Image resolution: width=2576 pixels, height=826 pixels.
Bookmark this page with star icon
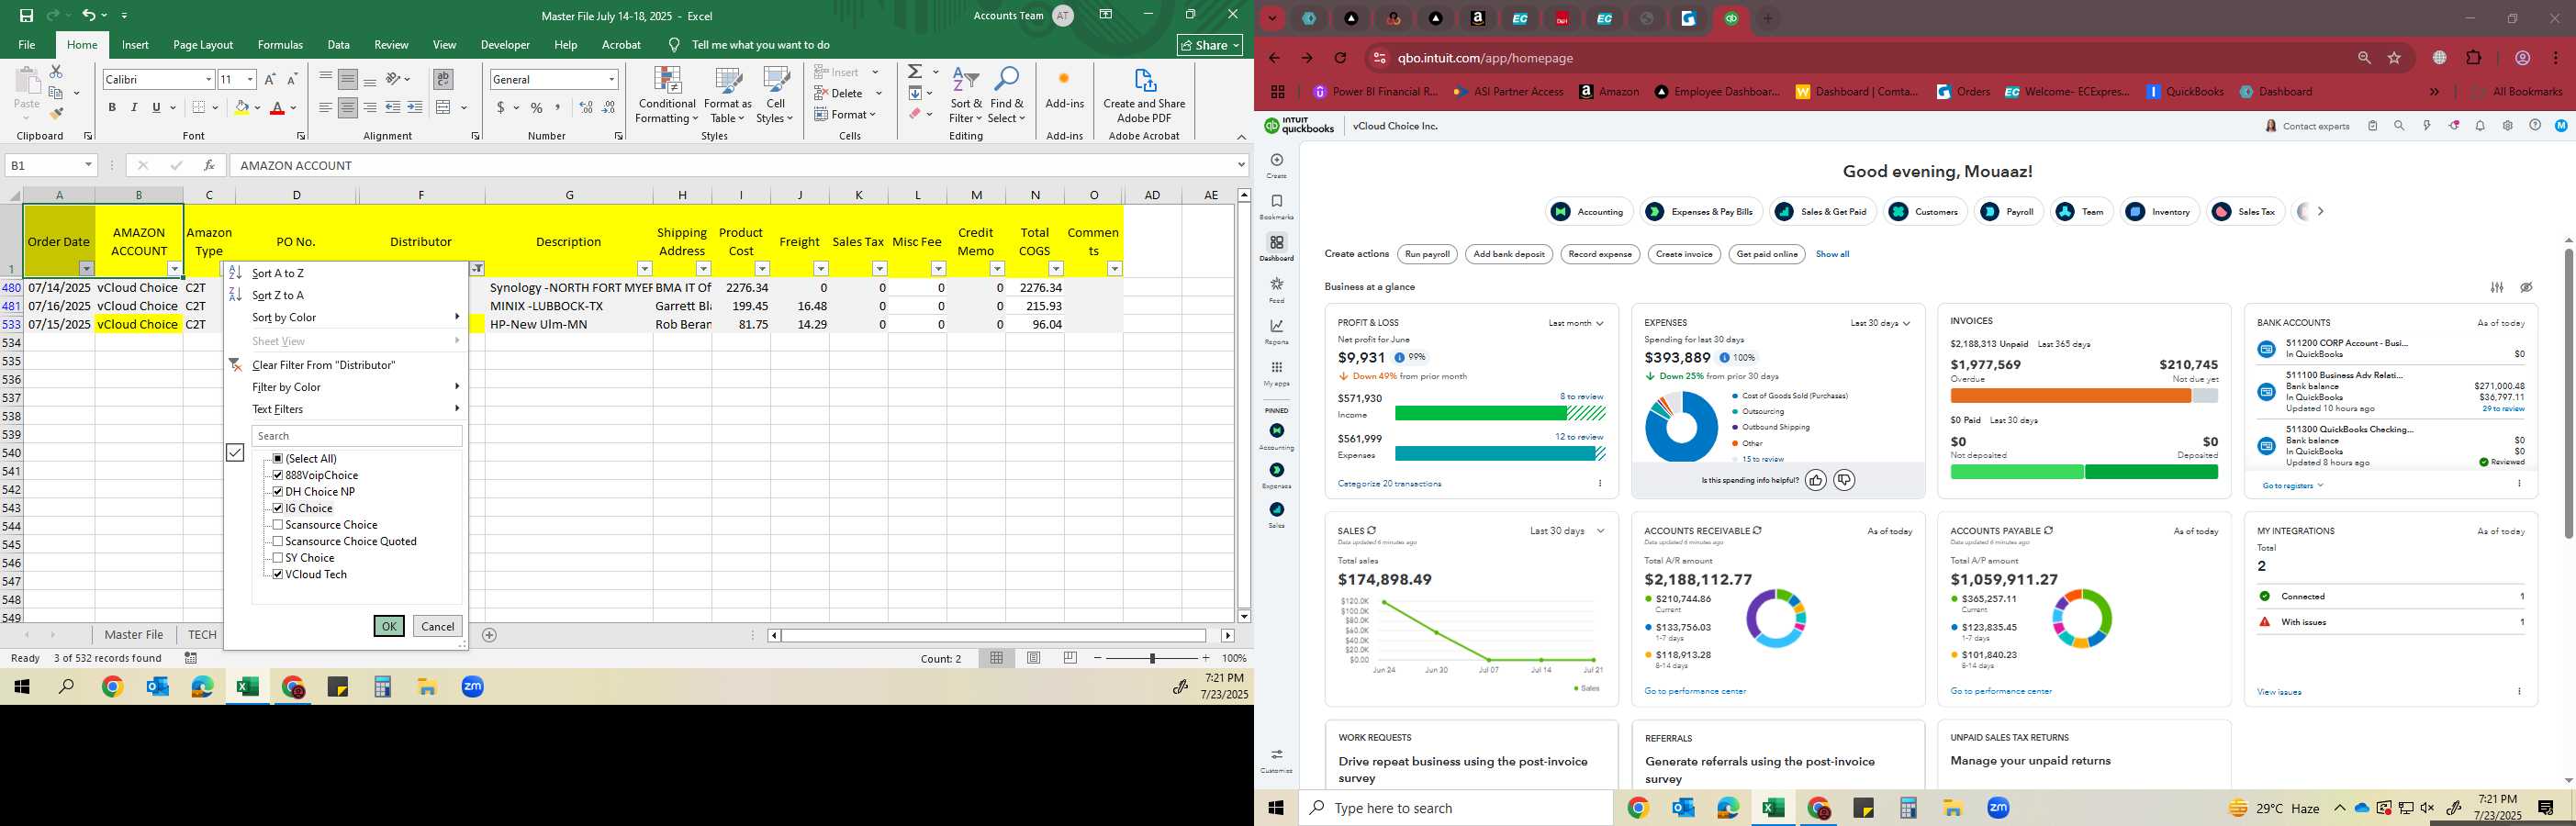coord(2394,58)
